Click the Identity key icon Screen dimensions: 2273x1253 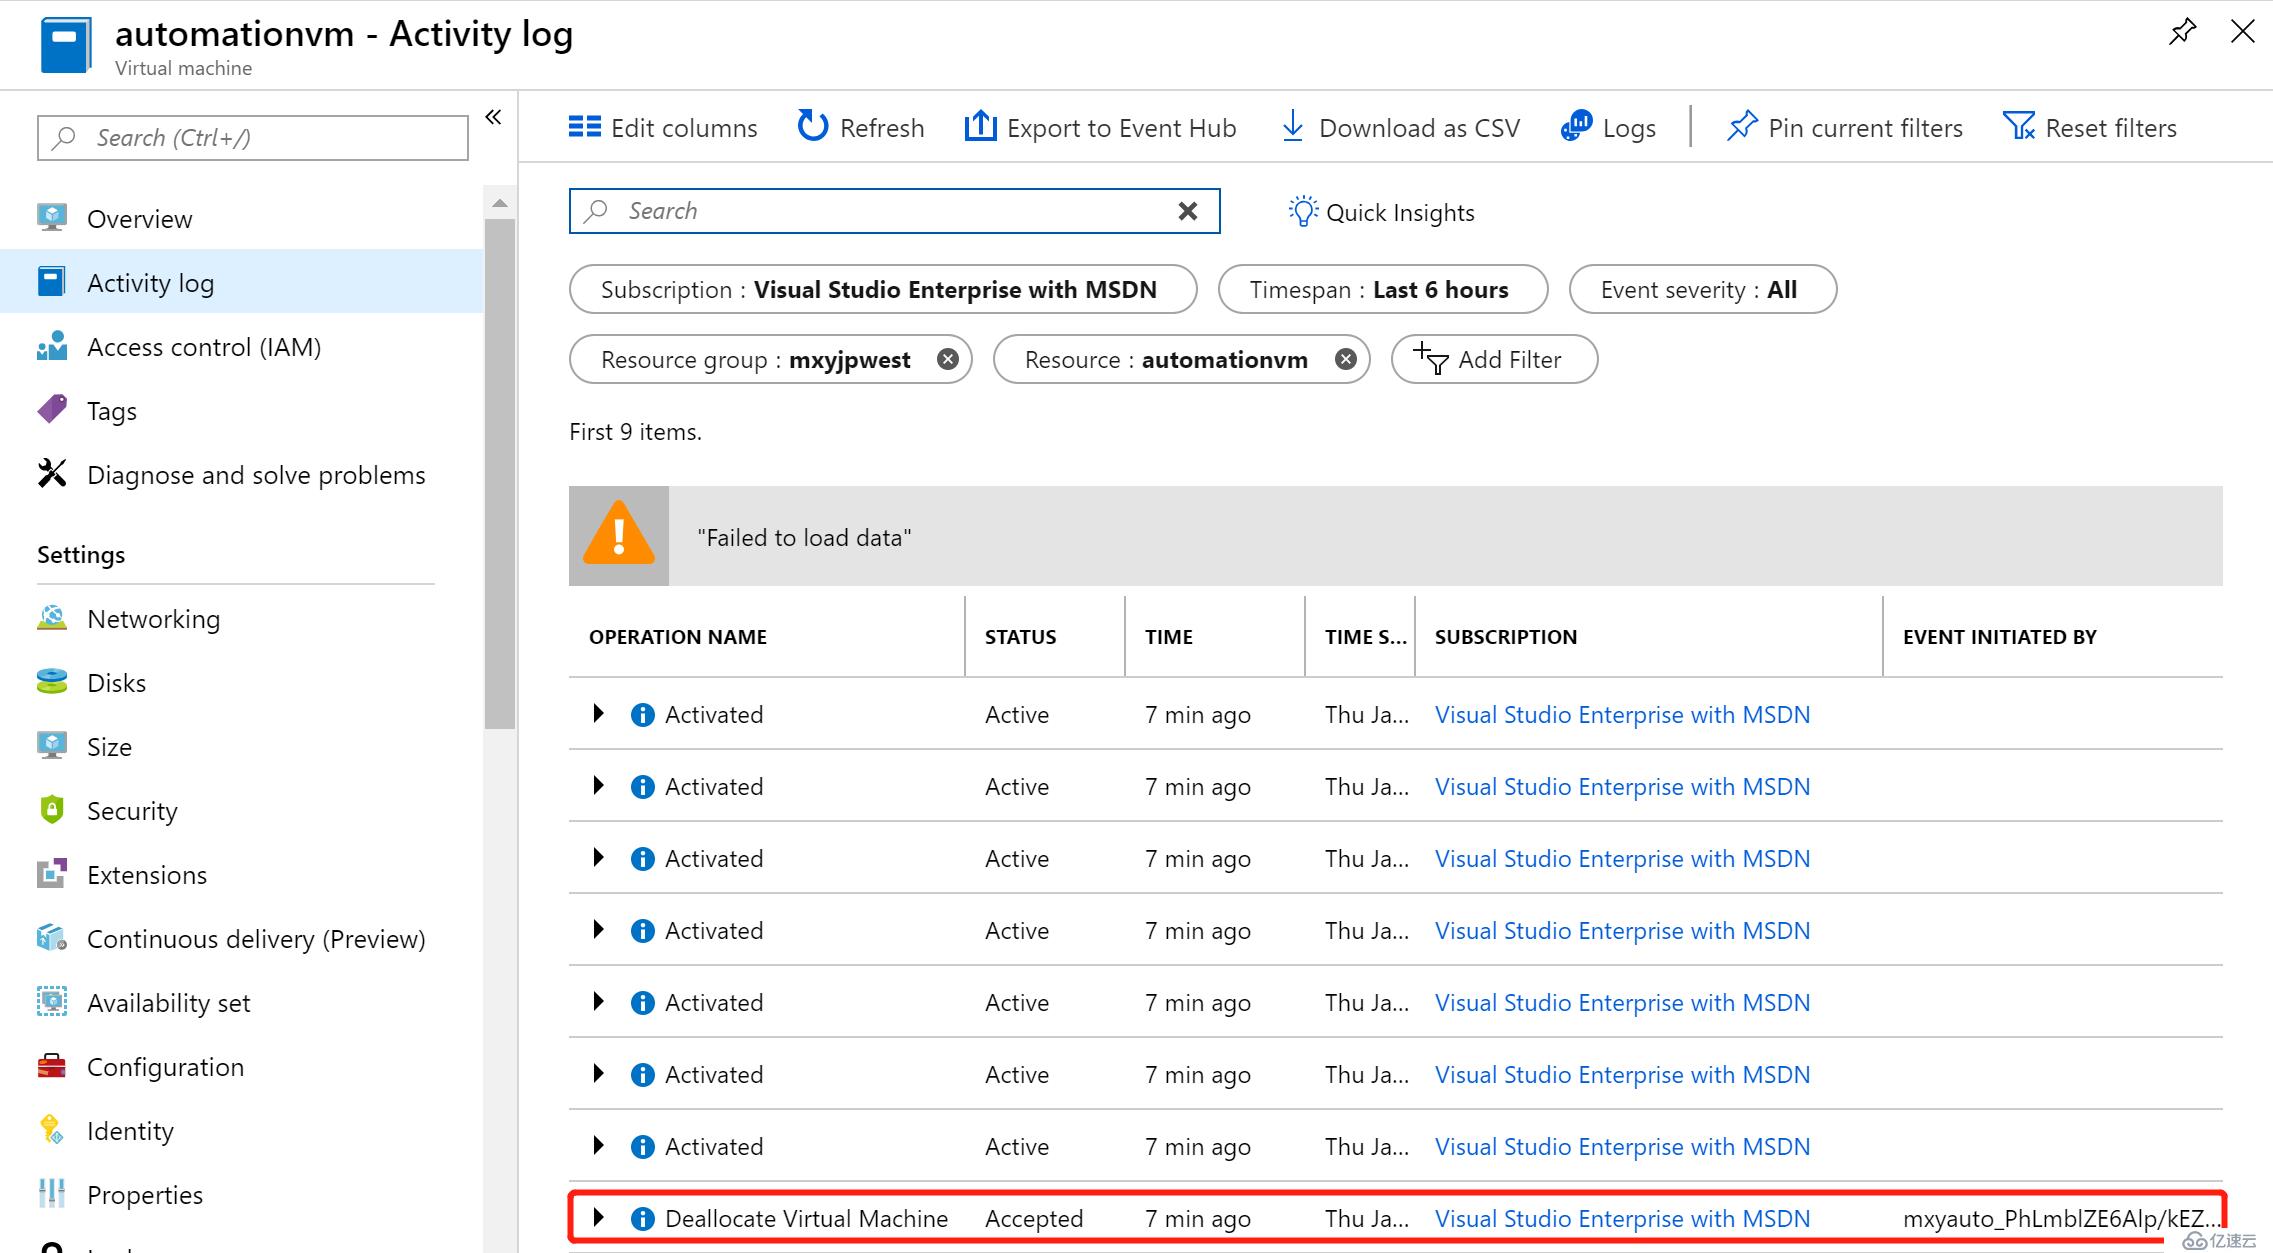[52, 1130]
